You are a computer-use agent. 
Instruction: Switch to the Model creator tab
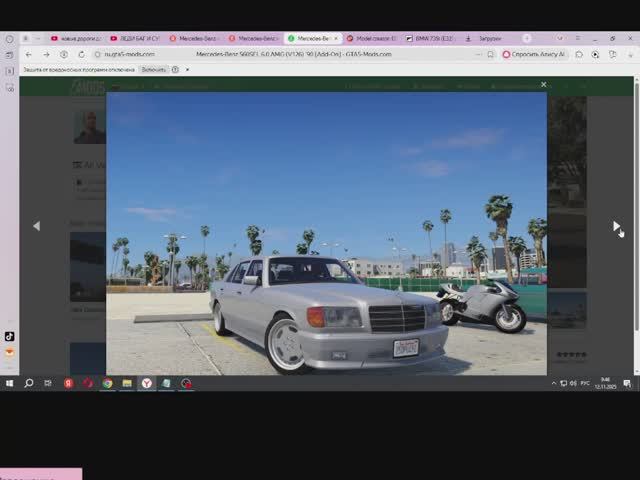click(372, 38)
